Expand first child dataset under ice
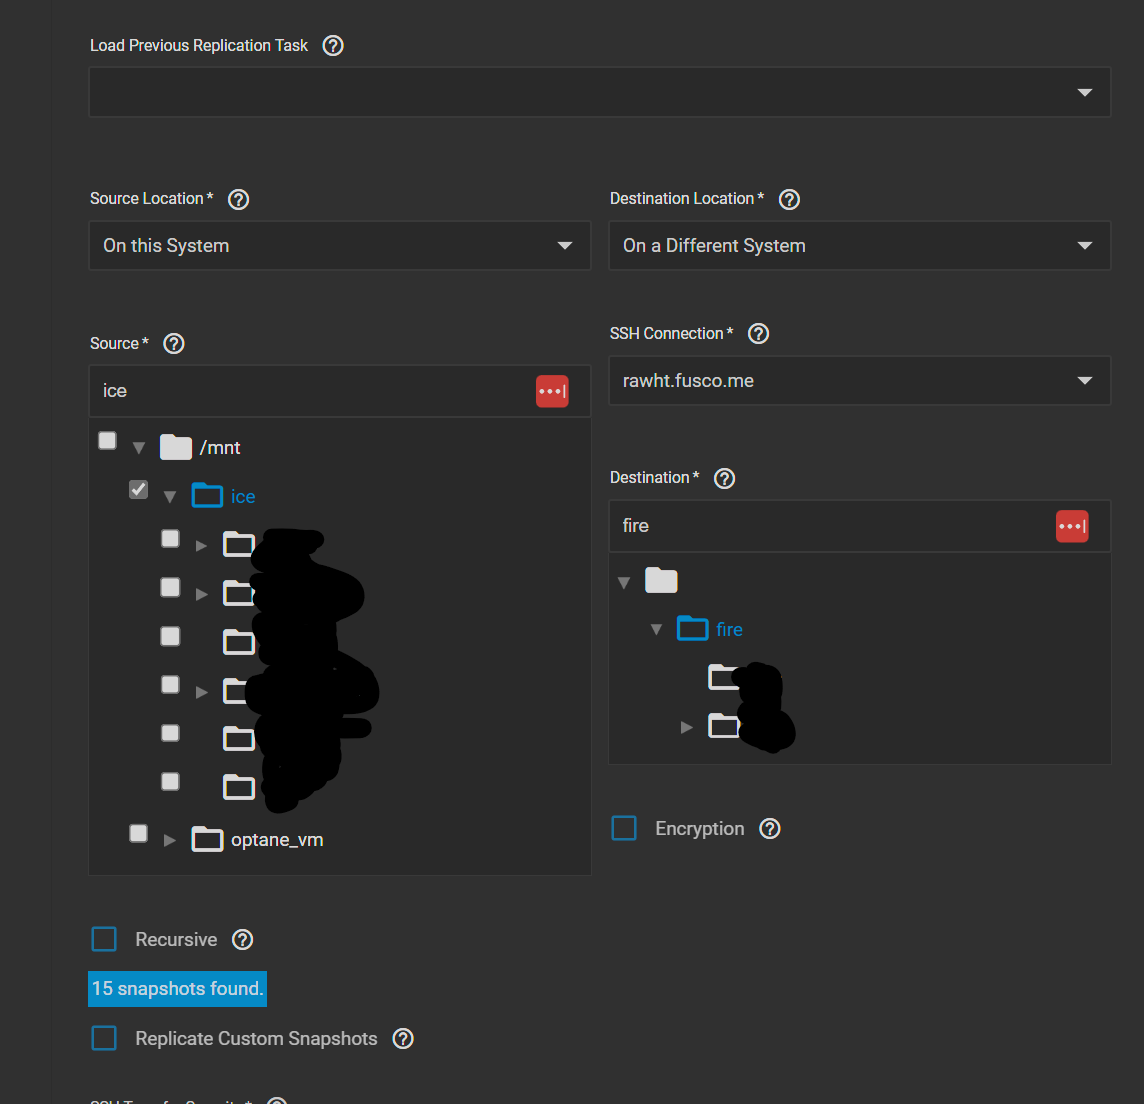 tap(201, 546)
